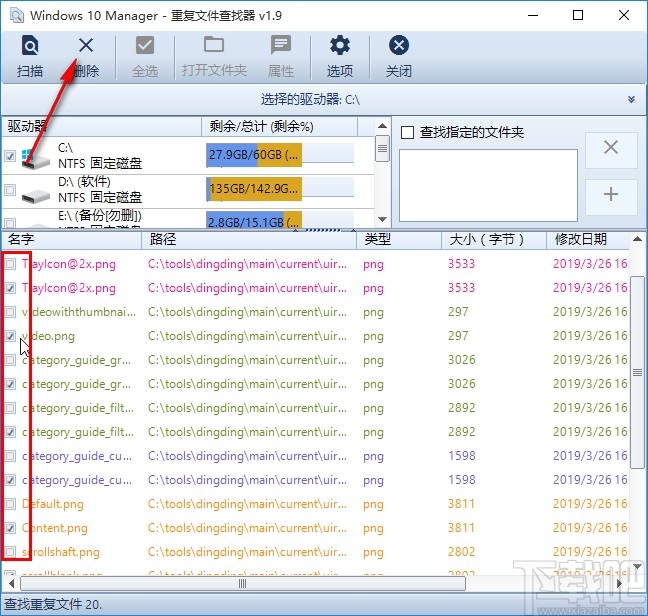
Task: Click results list scroll-down arrow
Action: click(637, 566)
